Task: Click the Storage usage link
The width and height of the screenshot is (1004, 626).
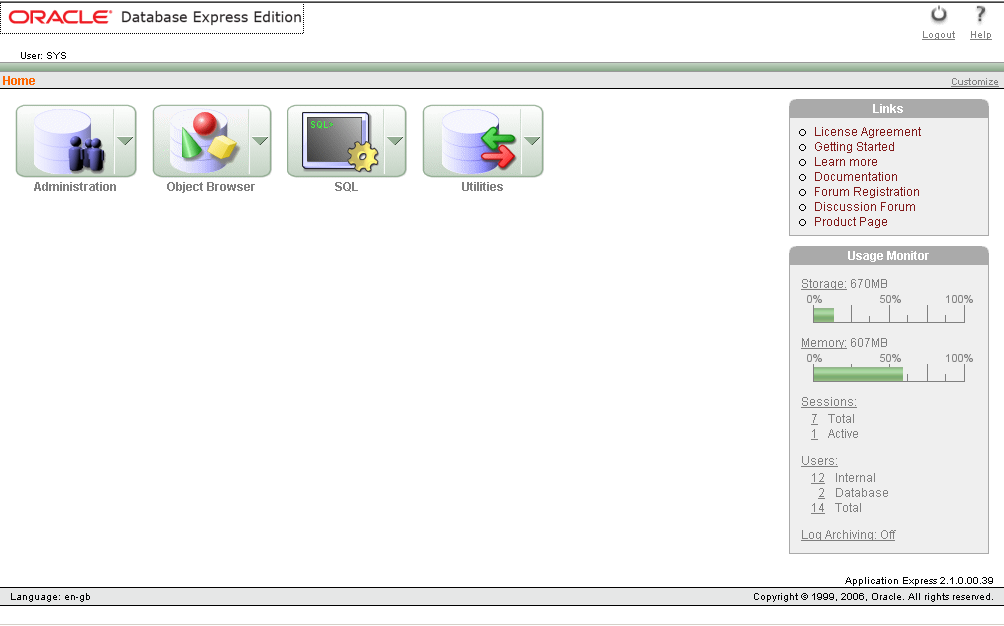Action: click(823, 284)
